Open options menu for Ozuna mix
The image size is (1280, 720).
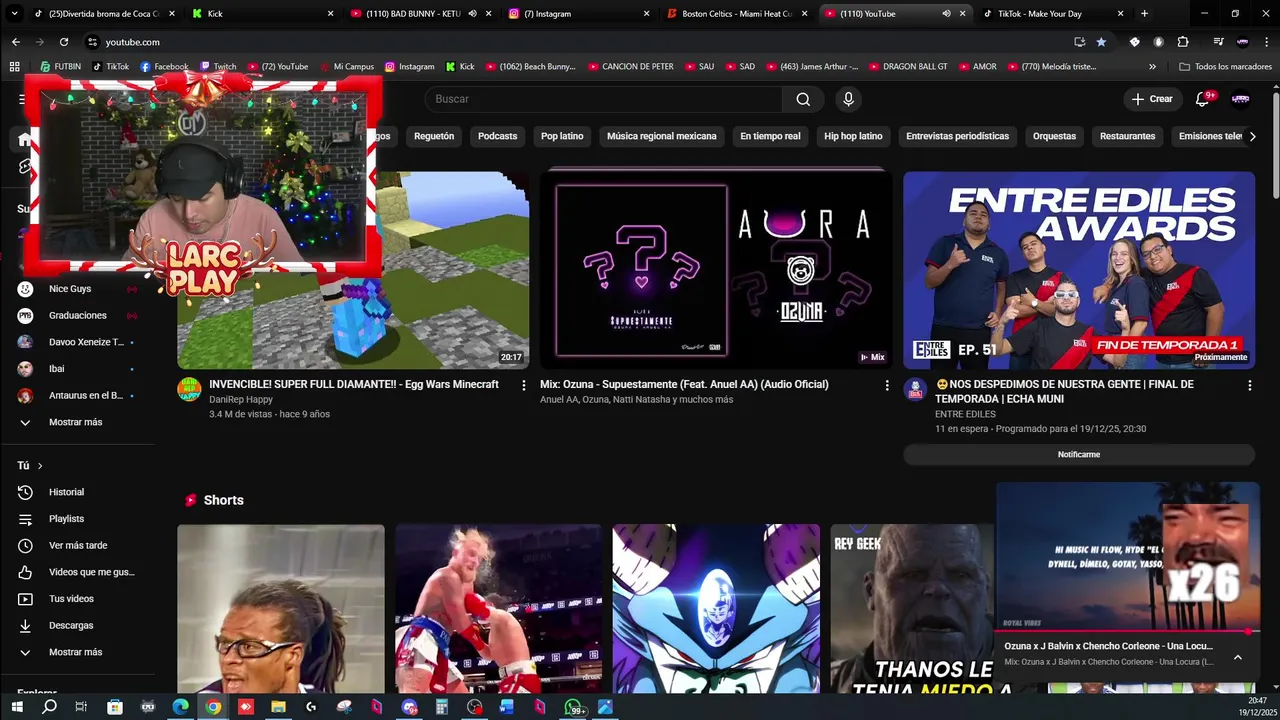click(886, 385)
